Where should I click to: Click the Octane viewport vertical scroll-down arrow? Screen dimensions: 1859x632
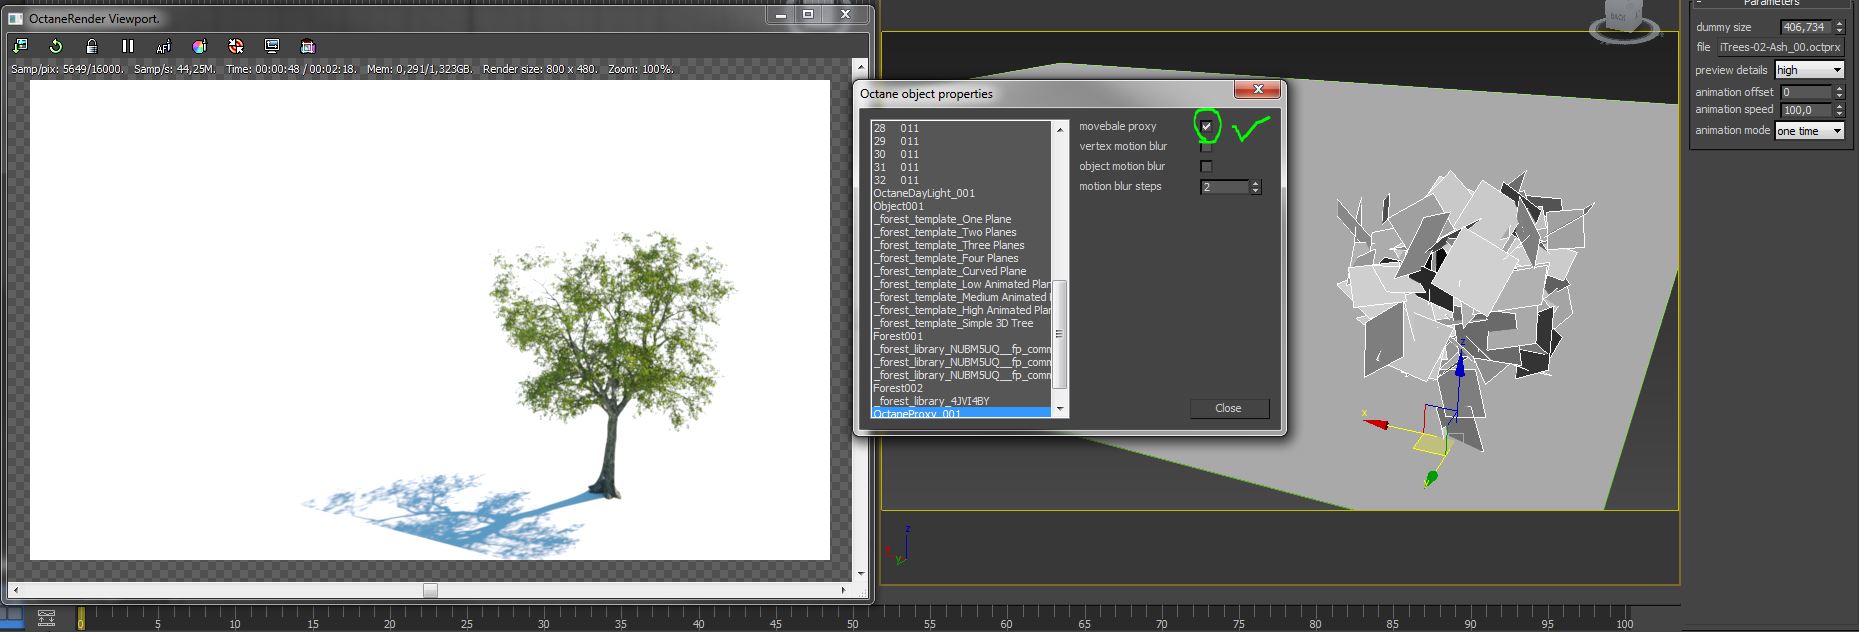point(861,574)
